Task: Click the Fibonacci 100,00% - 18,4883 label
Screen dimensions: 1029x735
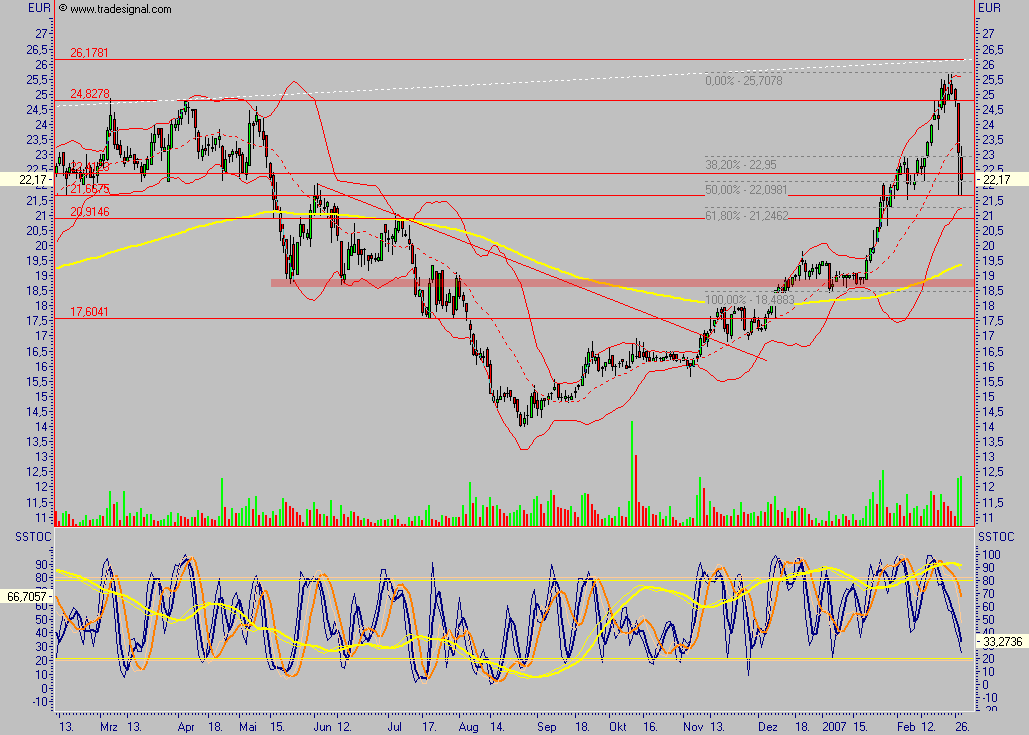Action: tap(749, 300)
